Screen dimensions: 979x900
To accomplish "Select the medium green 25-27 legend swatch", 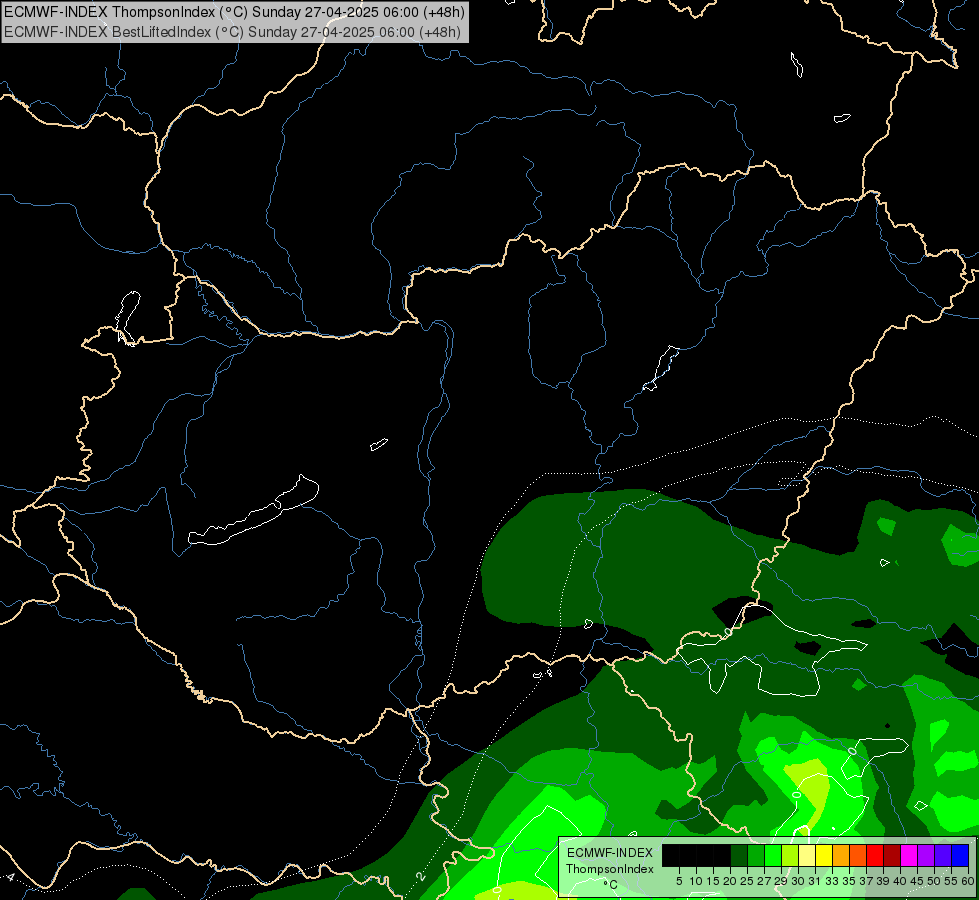I will [756, 855].
